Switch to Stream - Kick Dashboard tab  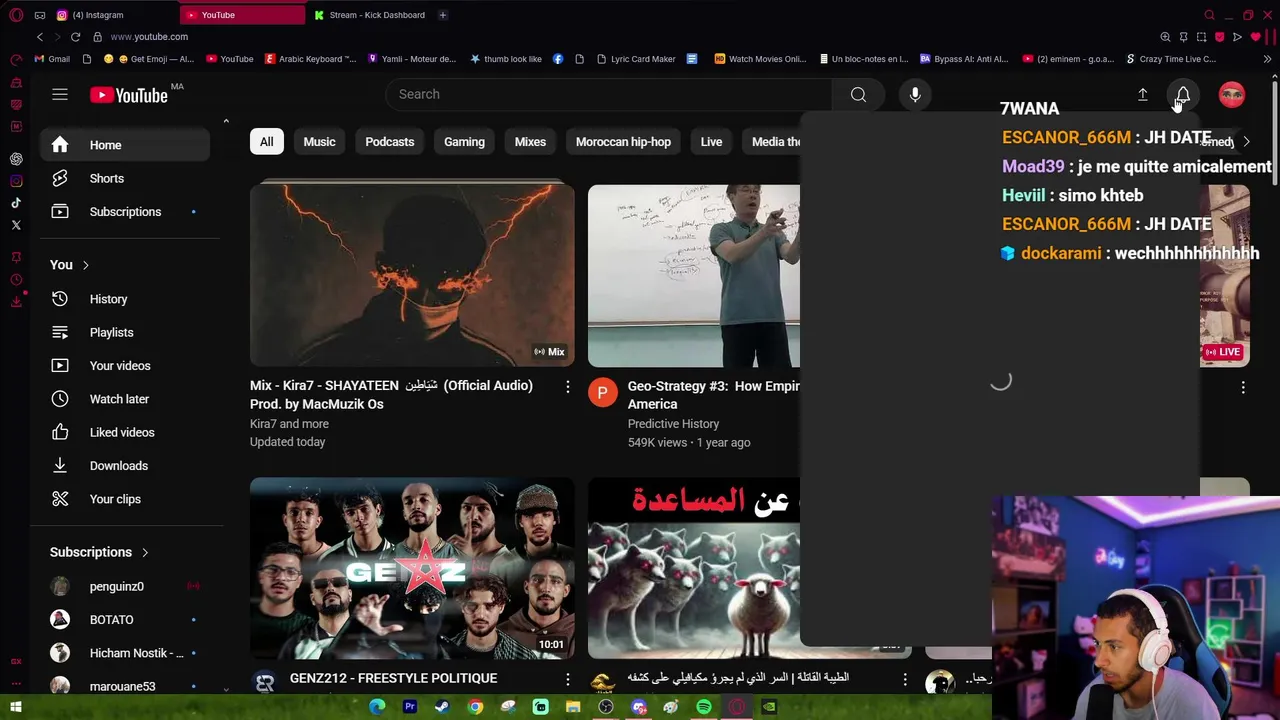[x=370, y=15]
